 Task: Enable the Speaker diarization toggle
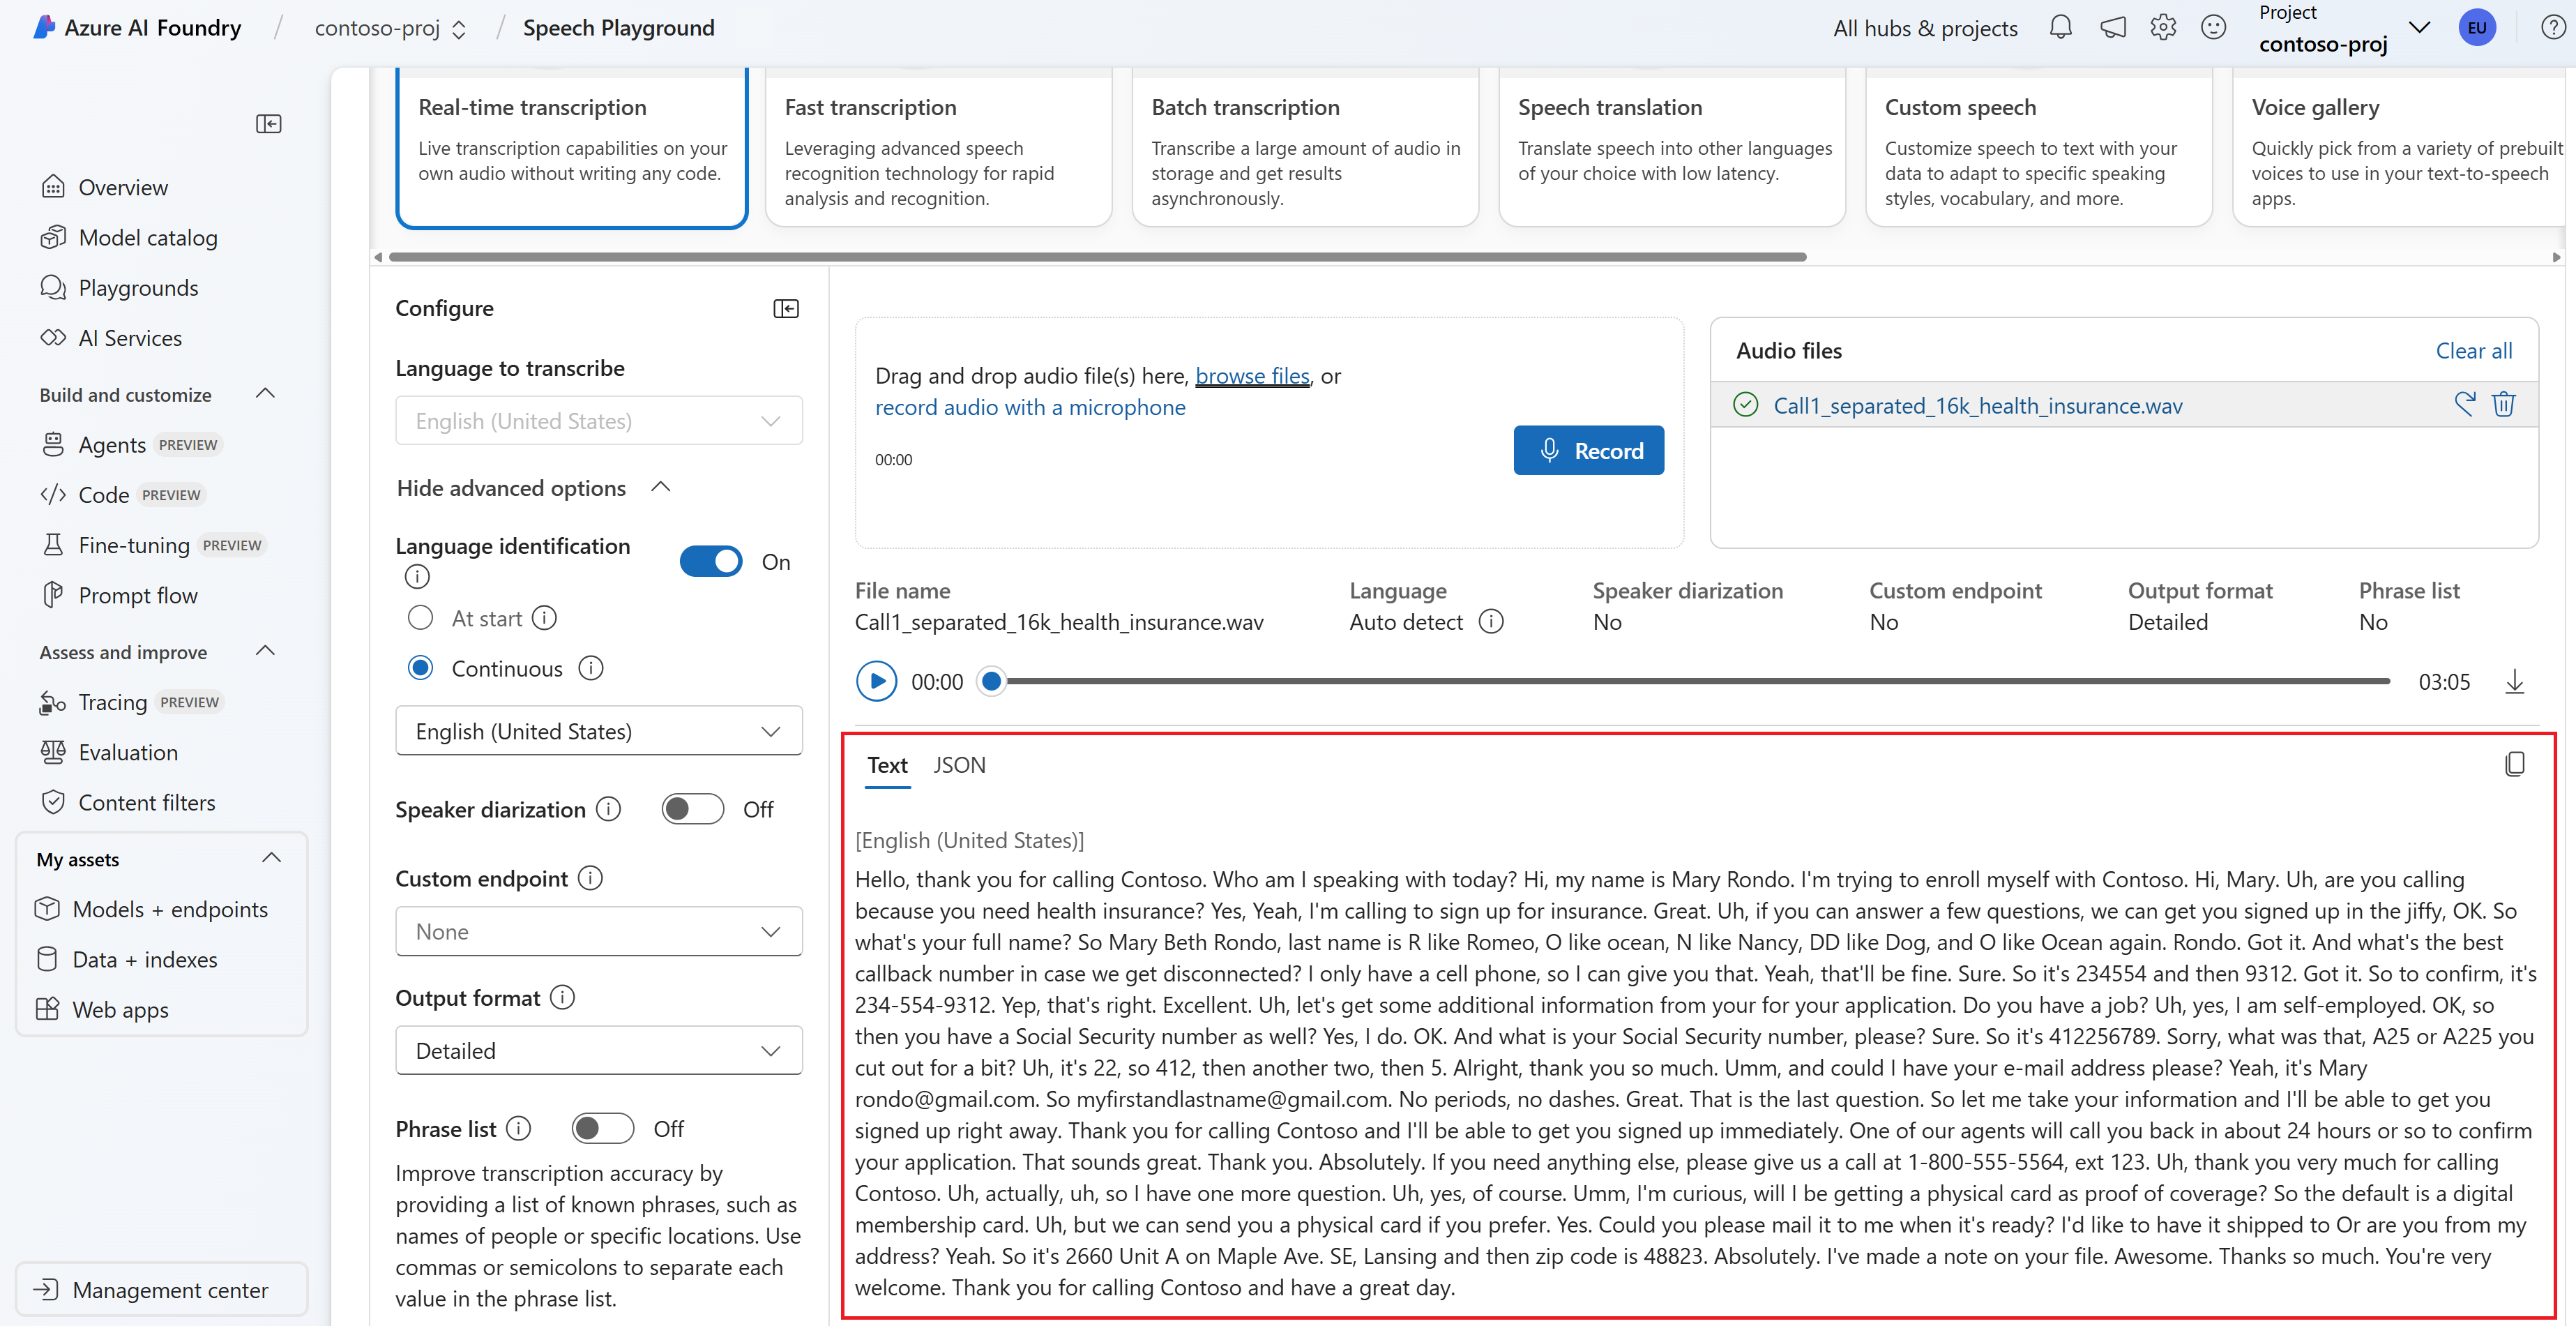point(692,809)
